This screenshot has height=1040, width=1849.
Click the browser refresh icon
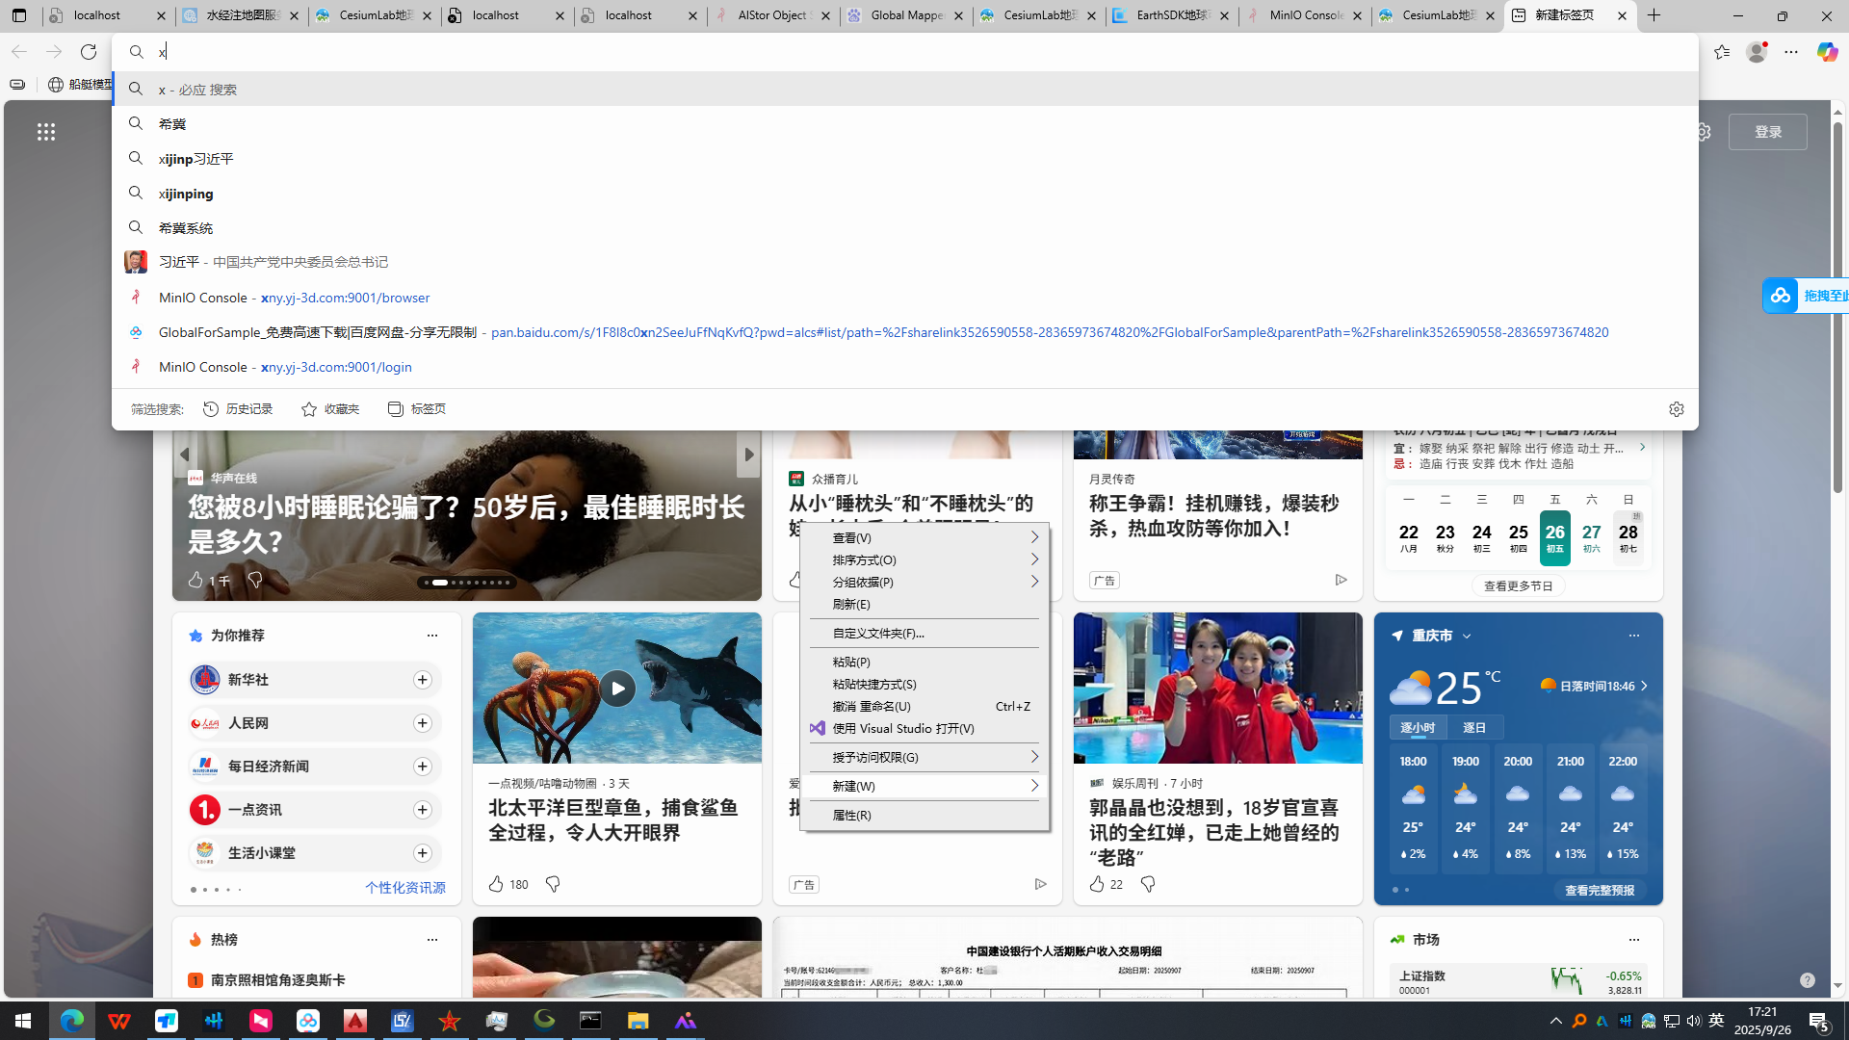88,52
